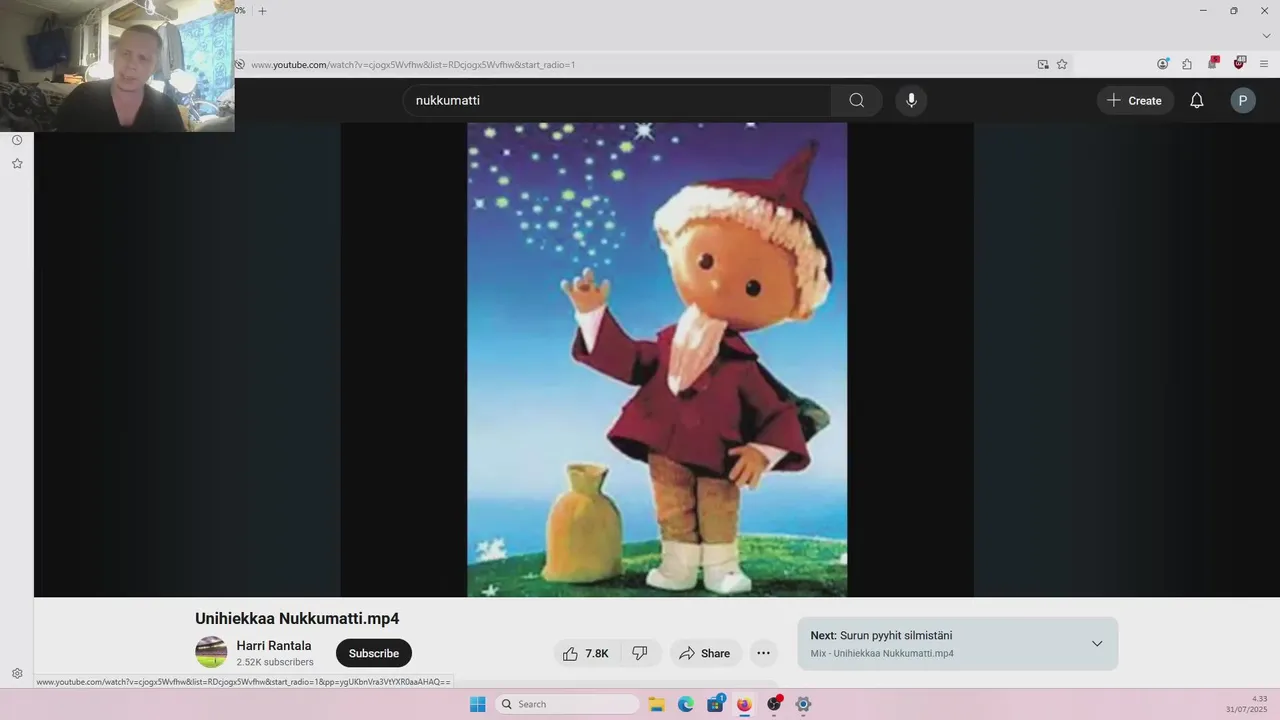This screenshot has width=1280, height=720.
Task: Open Microsoft Store taskbar icon
Action: click(715, 704)
